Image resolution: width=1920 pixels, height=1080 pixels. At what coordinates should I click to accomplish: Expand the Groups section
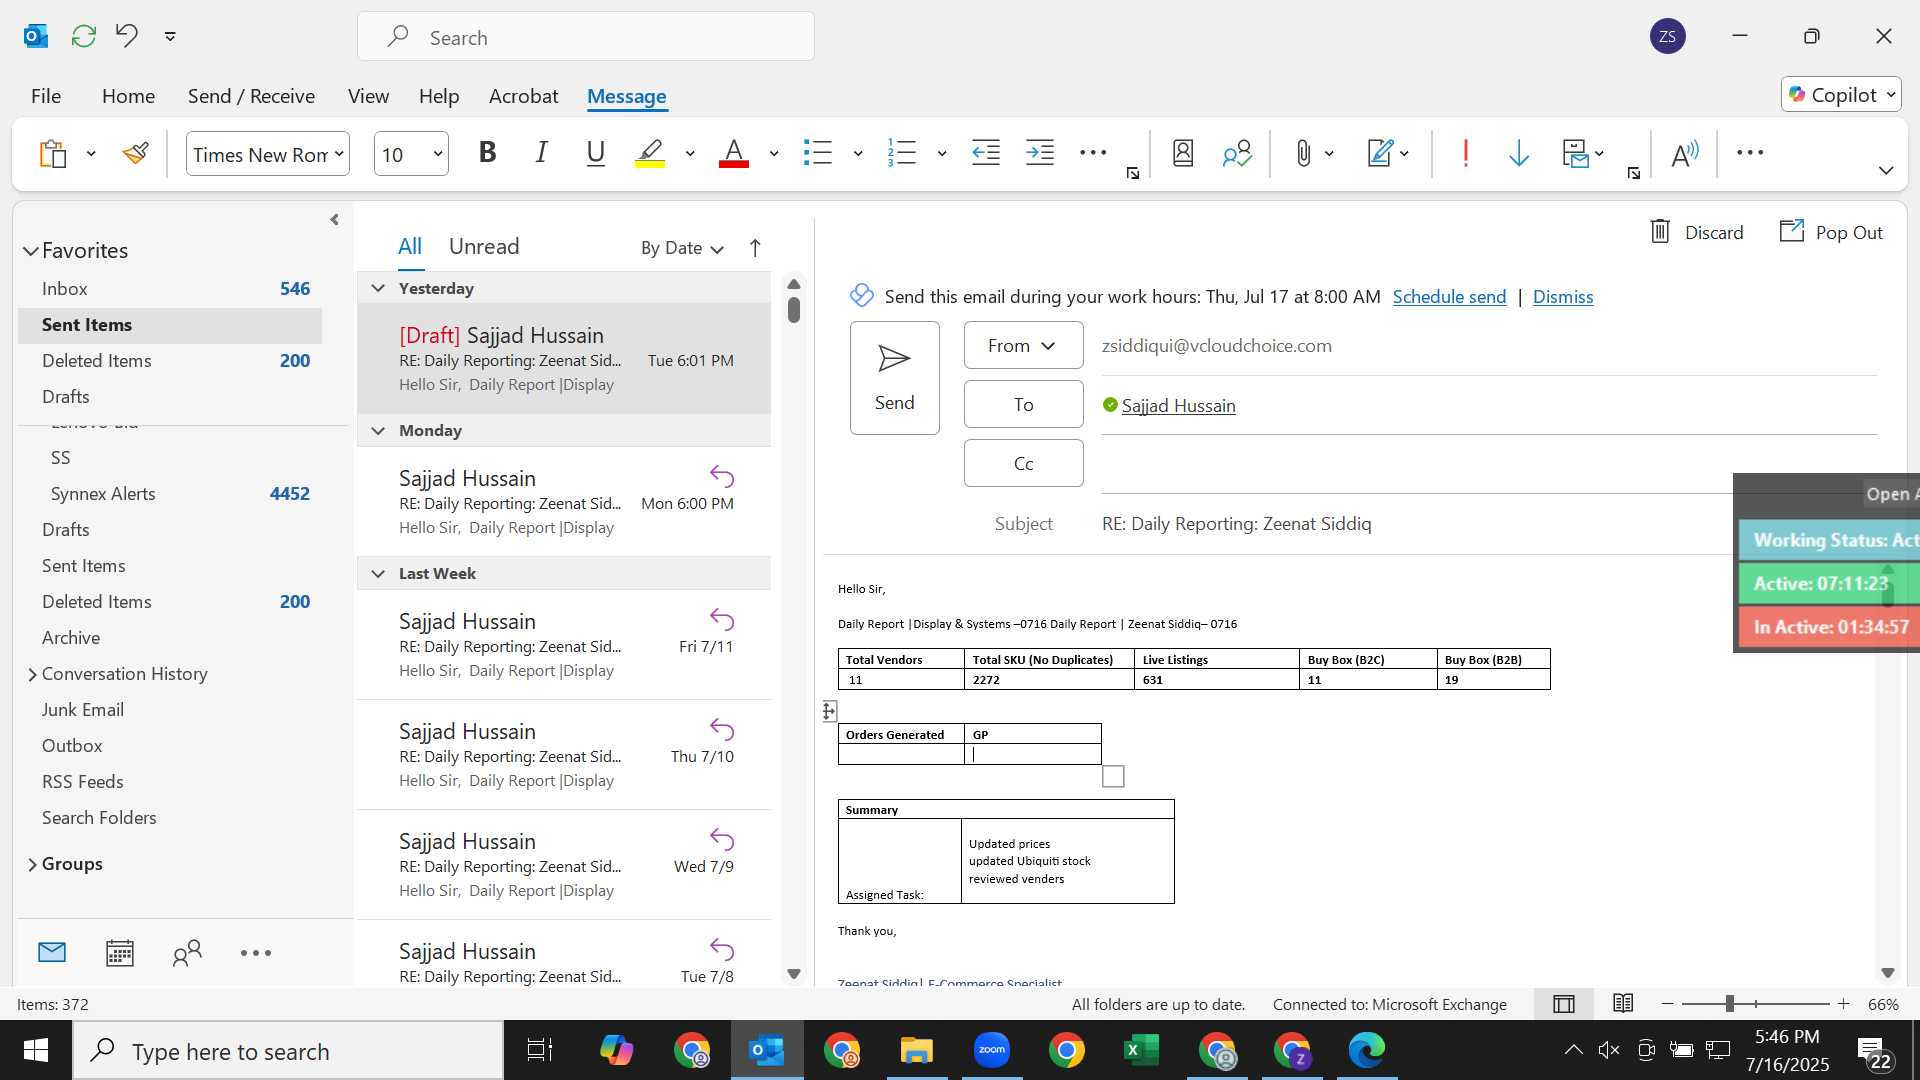pyautogui.click(x=32, y=864)
